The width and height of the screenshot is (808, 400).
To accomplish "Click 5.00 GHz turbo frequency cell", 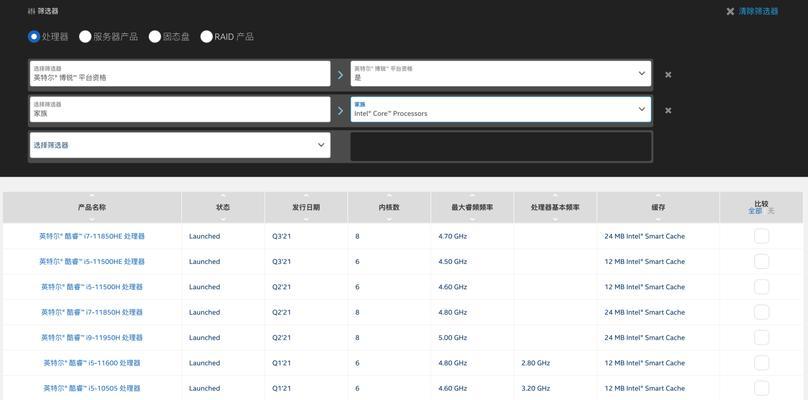I will 452,338.
